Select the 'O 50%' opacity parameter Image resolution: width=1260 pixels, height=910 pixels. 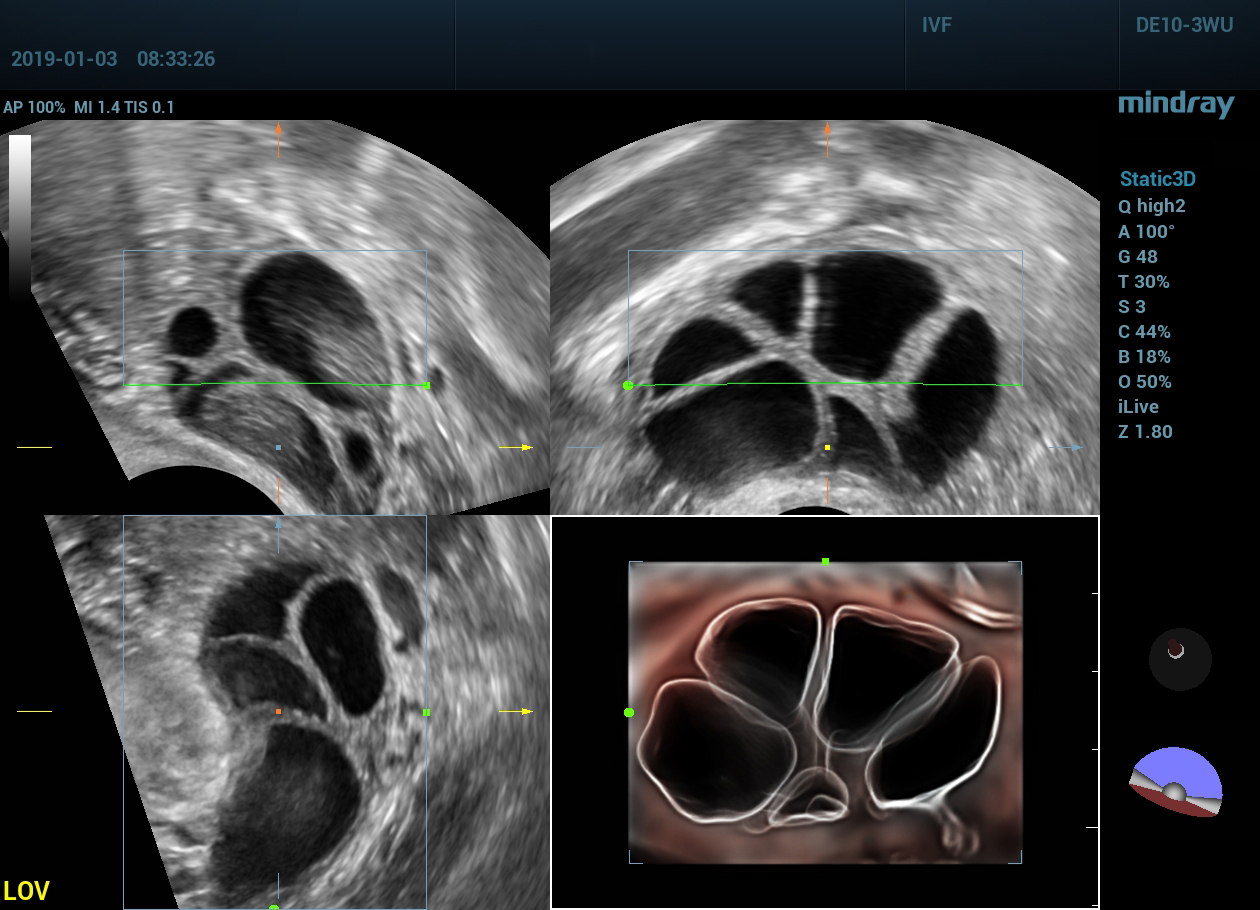[x=1145, y=381]
